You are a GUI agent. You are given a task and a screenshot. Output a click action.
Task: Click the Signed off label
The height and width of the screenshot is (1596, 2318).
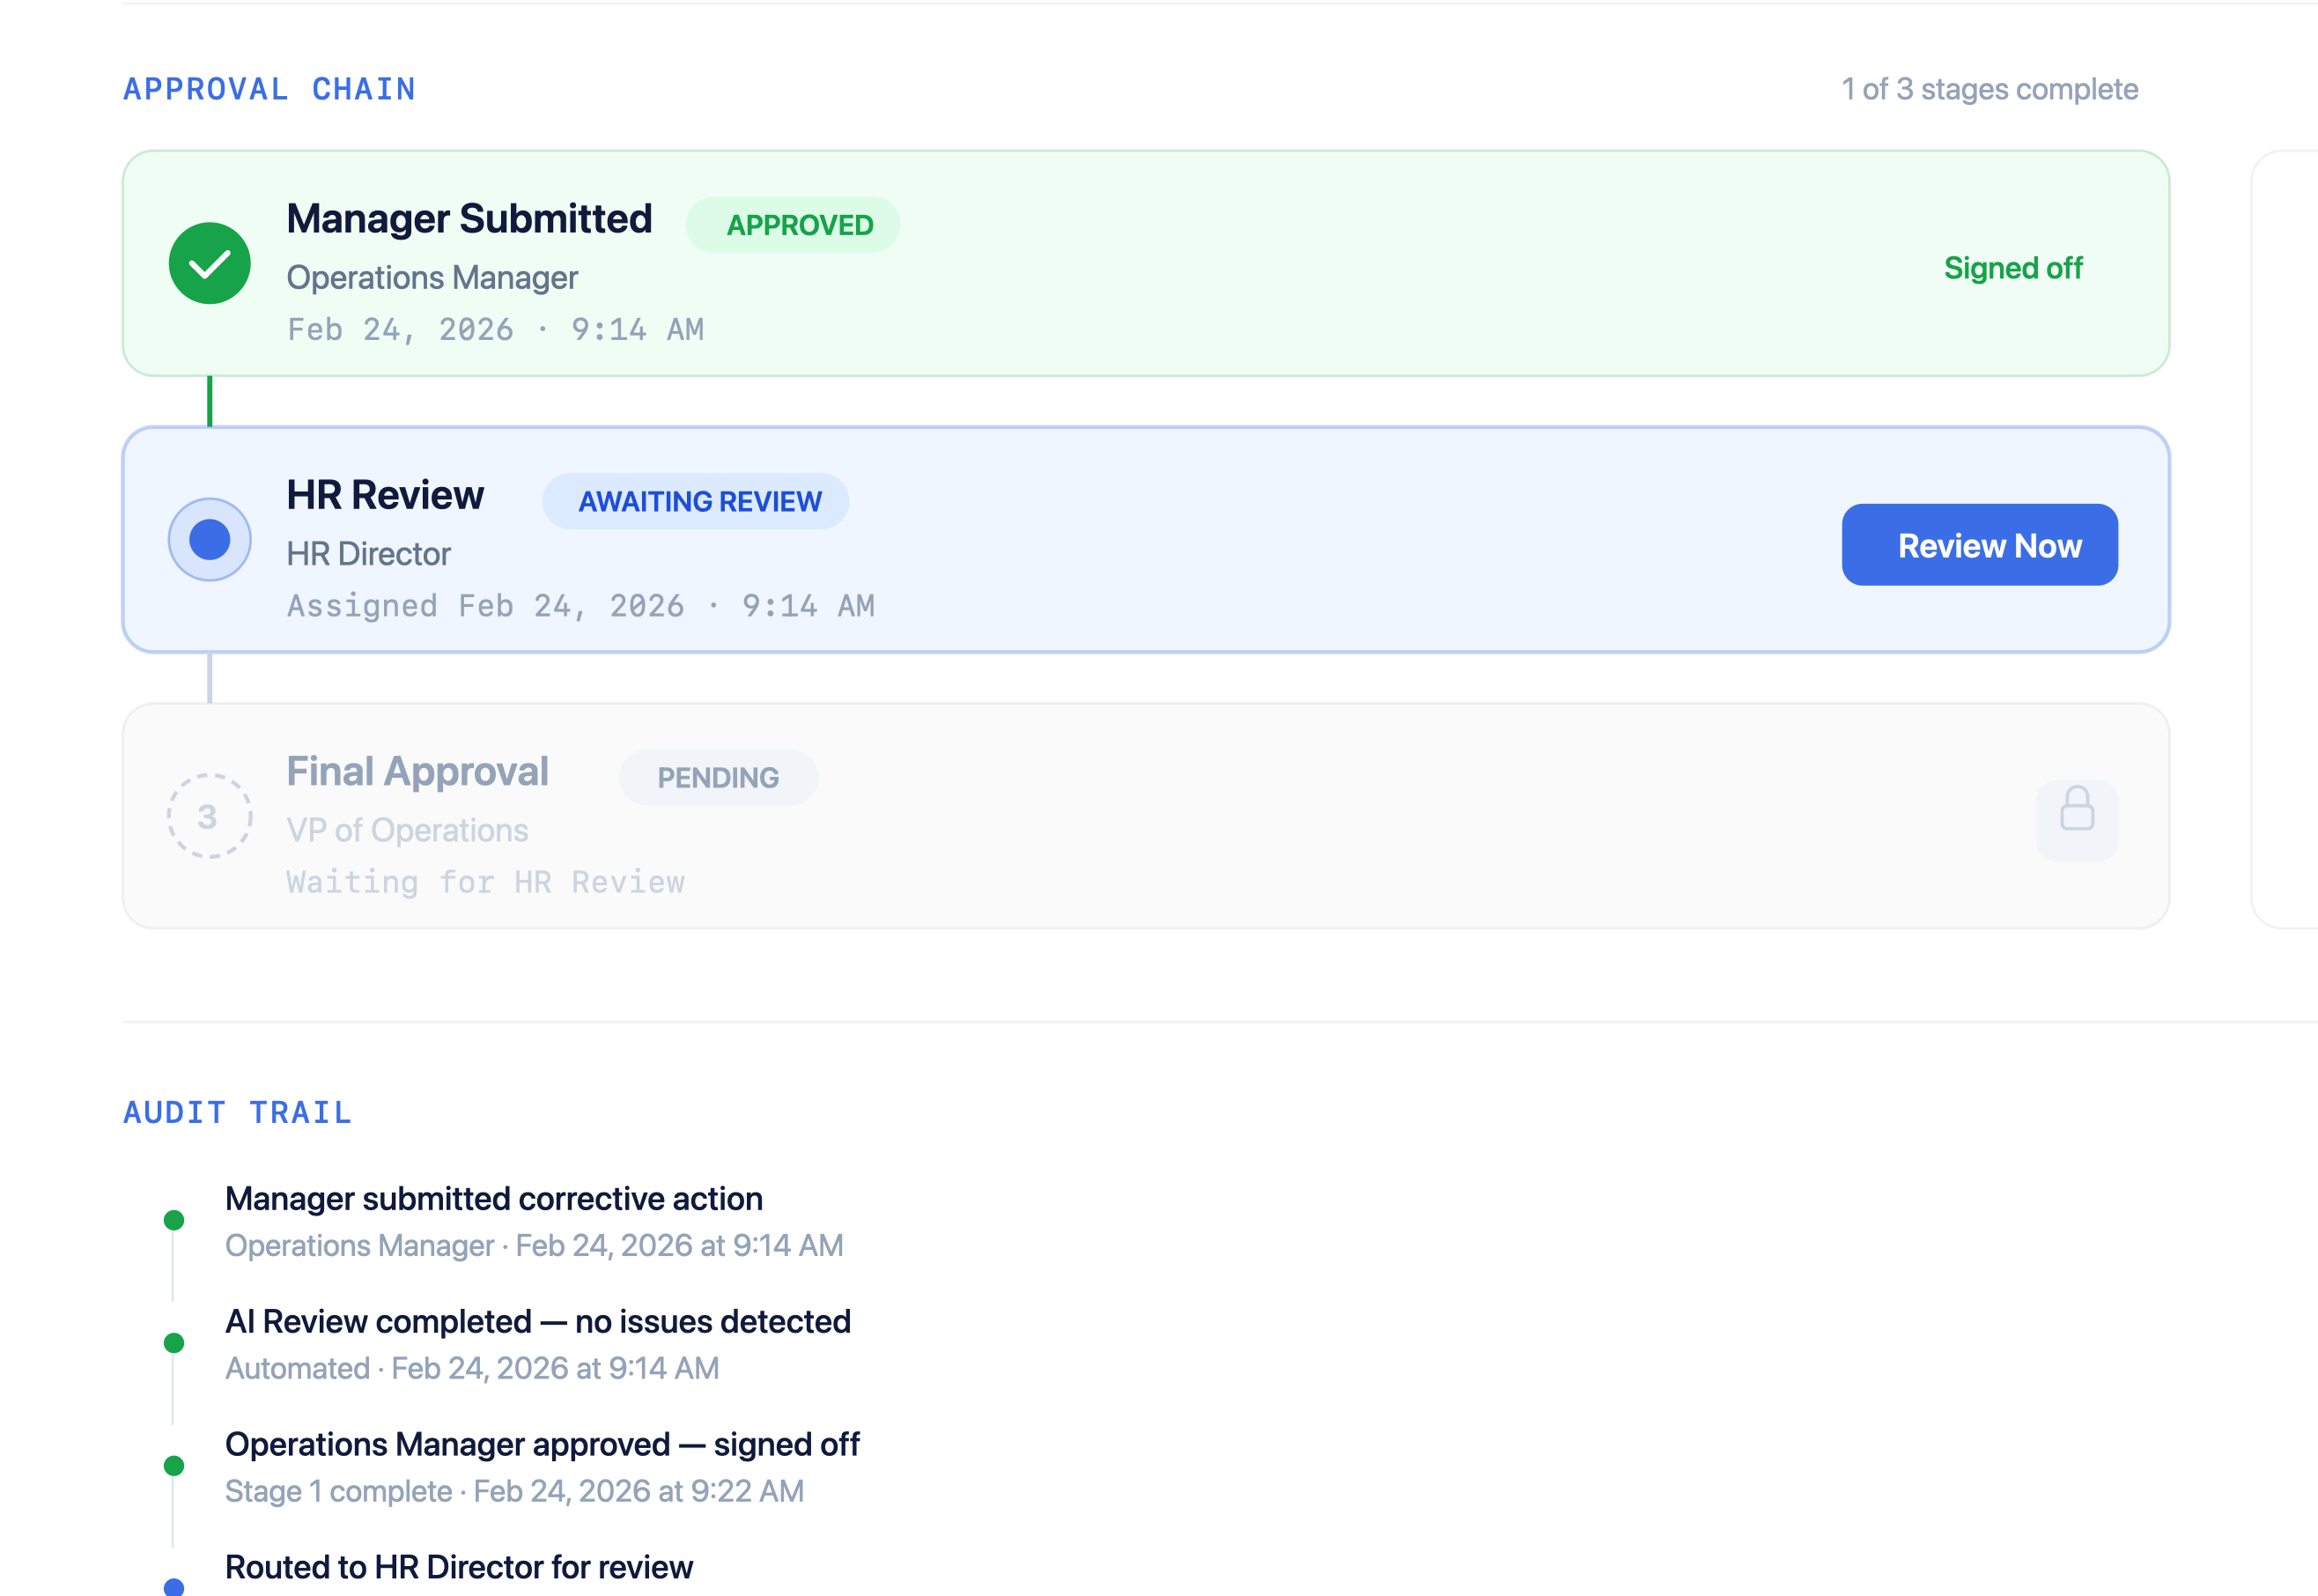(2013, 268)
